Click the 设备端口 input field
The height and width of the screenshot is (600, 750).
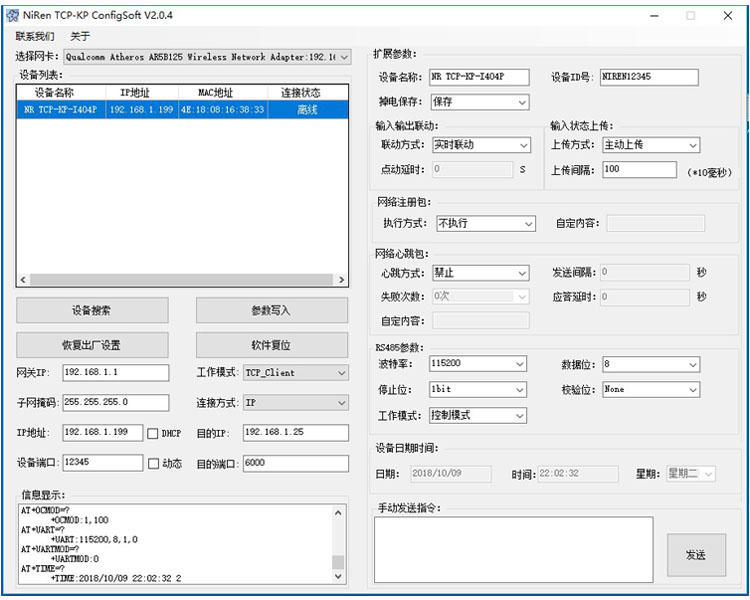click(102, 463)
